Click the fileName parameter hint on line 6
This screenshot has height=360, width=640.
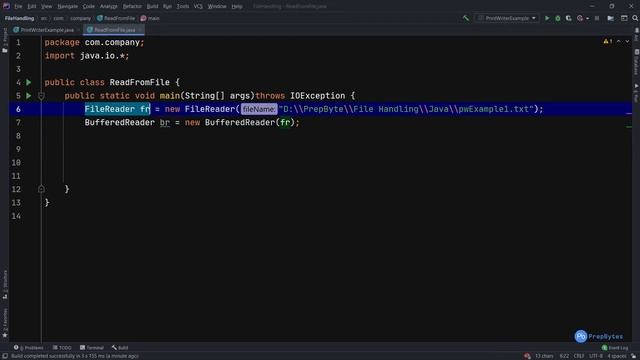[x=259, y=109]
